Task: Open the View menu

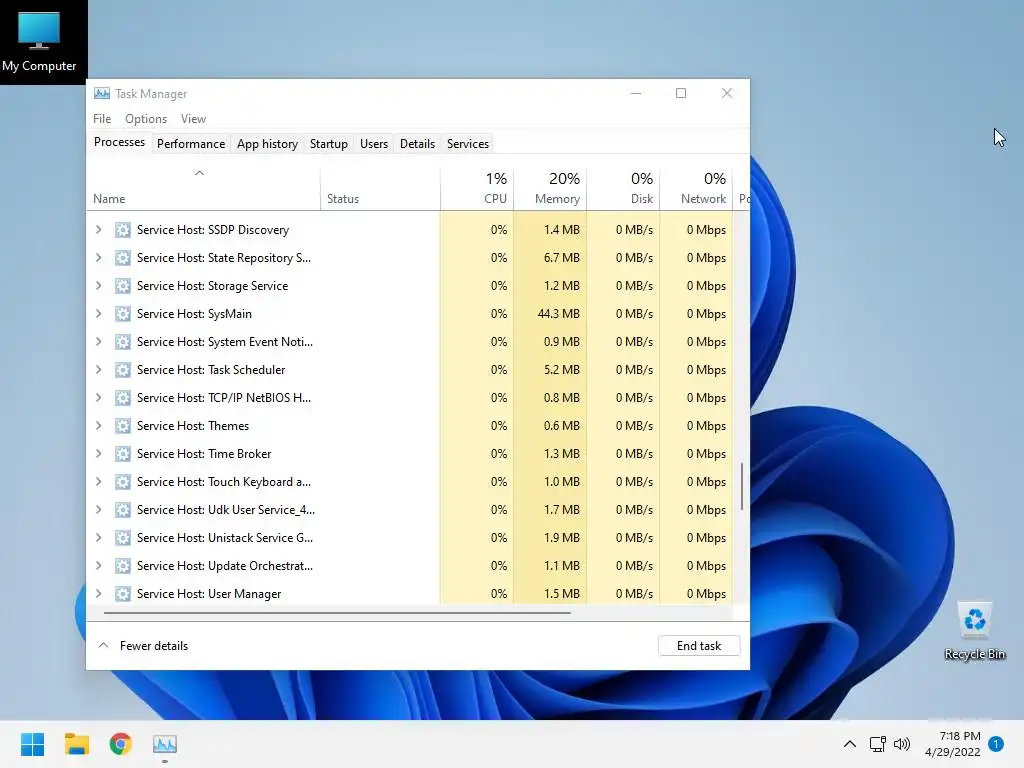Action: [193, 119]
